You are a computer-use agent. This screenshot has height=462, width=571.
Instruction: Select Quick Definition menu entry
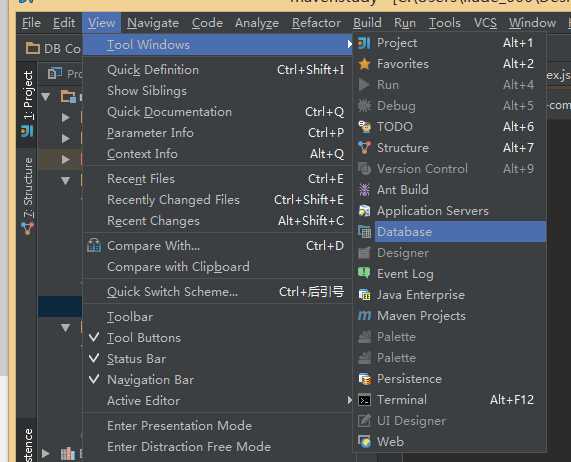[x=218, y=70]
